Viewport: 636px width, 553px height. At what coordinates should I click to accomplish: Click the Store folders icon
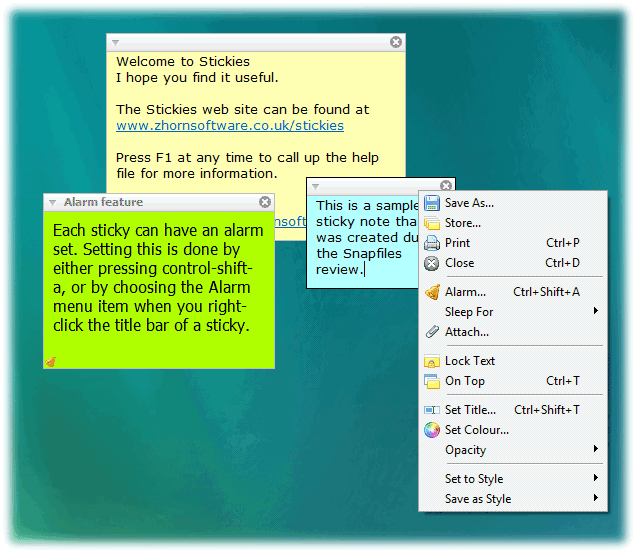pyautogui.click(x=432, y=223)
